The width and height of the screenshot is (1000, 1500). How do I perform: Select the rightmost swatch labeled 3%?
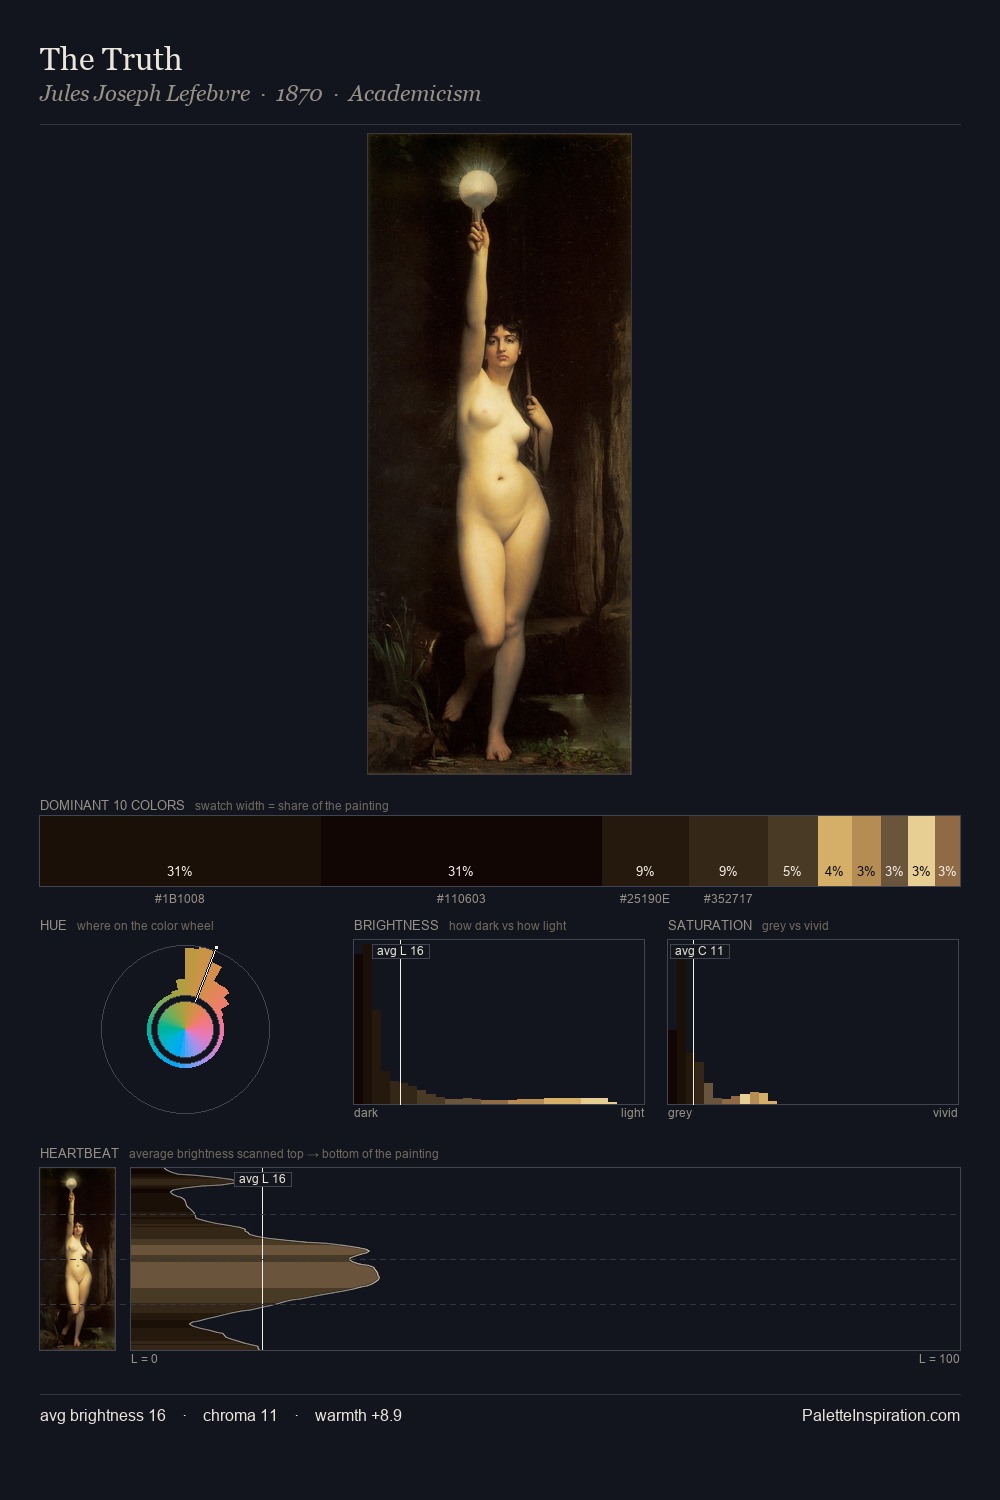tap(947, 851)
